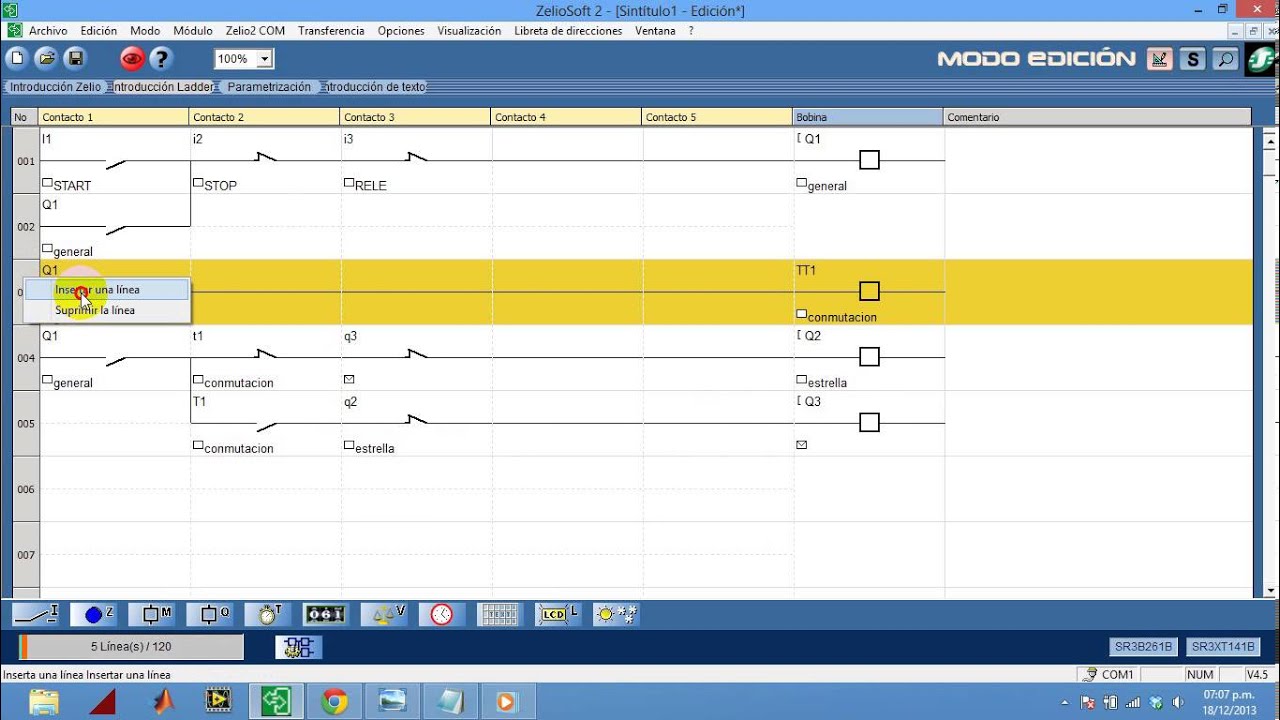Image resolution: width=1280 pixels, height=720 pixels.
Task: Open the Transferencia menu
Action: pos(331,31)
